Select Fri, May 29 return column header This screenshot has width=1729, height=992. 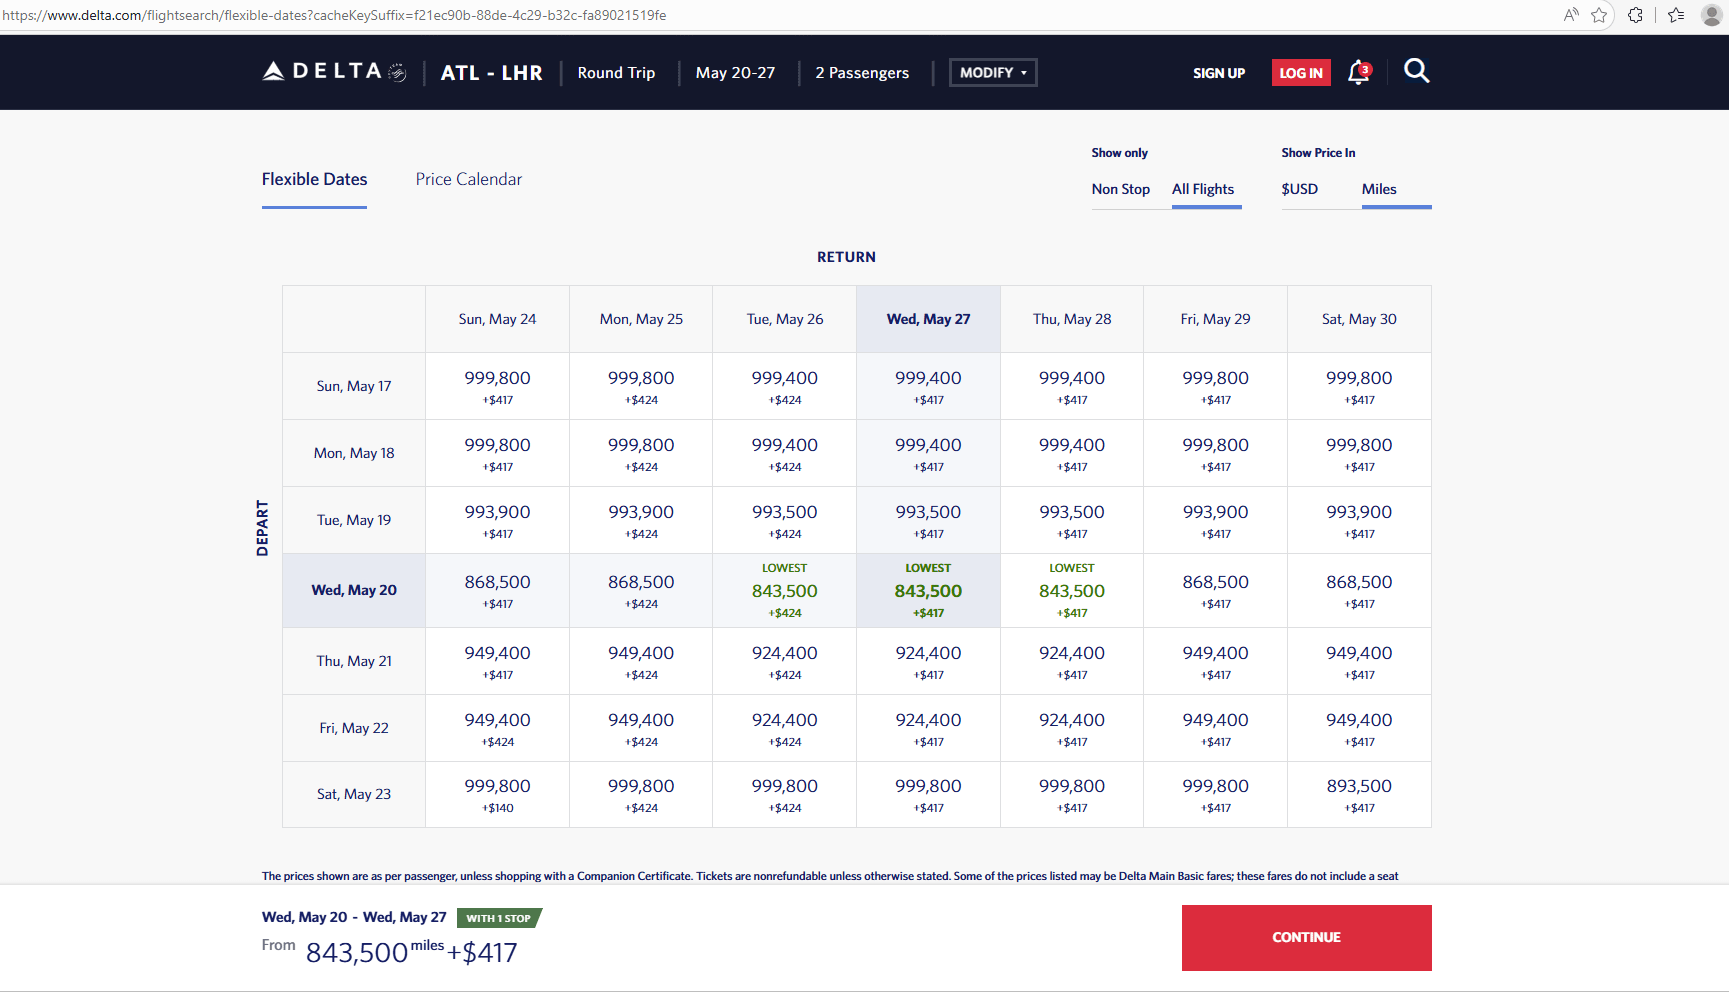point(1215,319)
